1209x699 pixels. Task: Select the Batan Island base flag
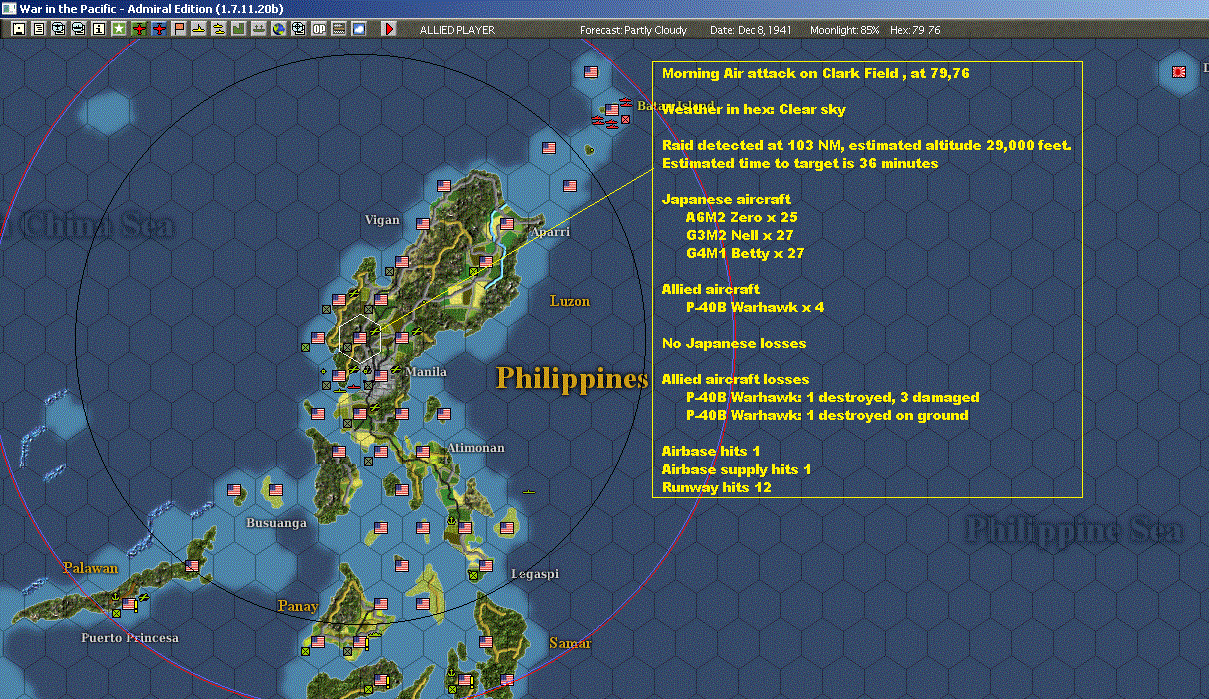click(x=611, y=110)
